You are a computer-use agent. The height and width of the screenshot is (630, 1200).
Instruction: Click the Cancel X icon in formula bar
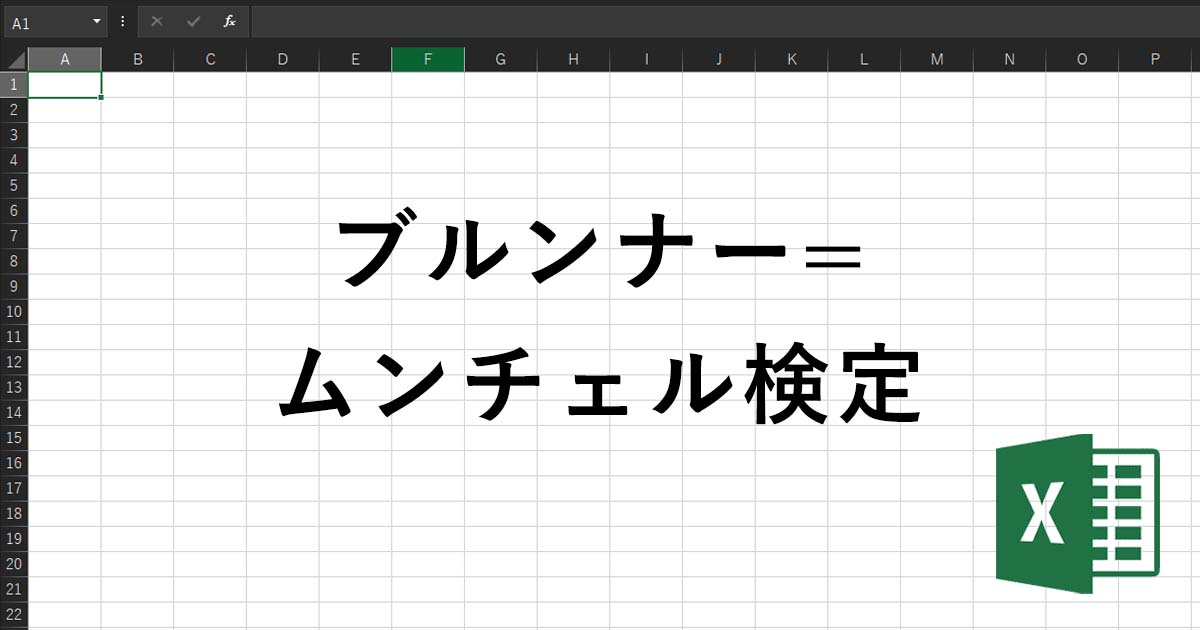point(157,21)
